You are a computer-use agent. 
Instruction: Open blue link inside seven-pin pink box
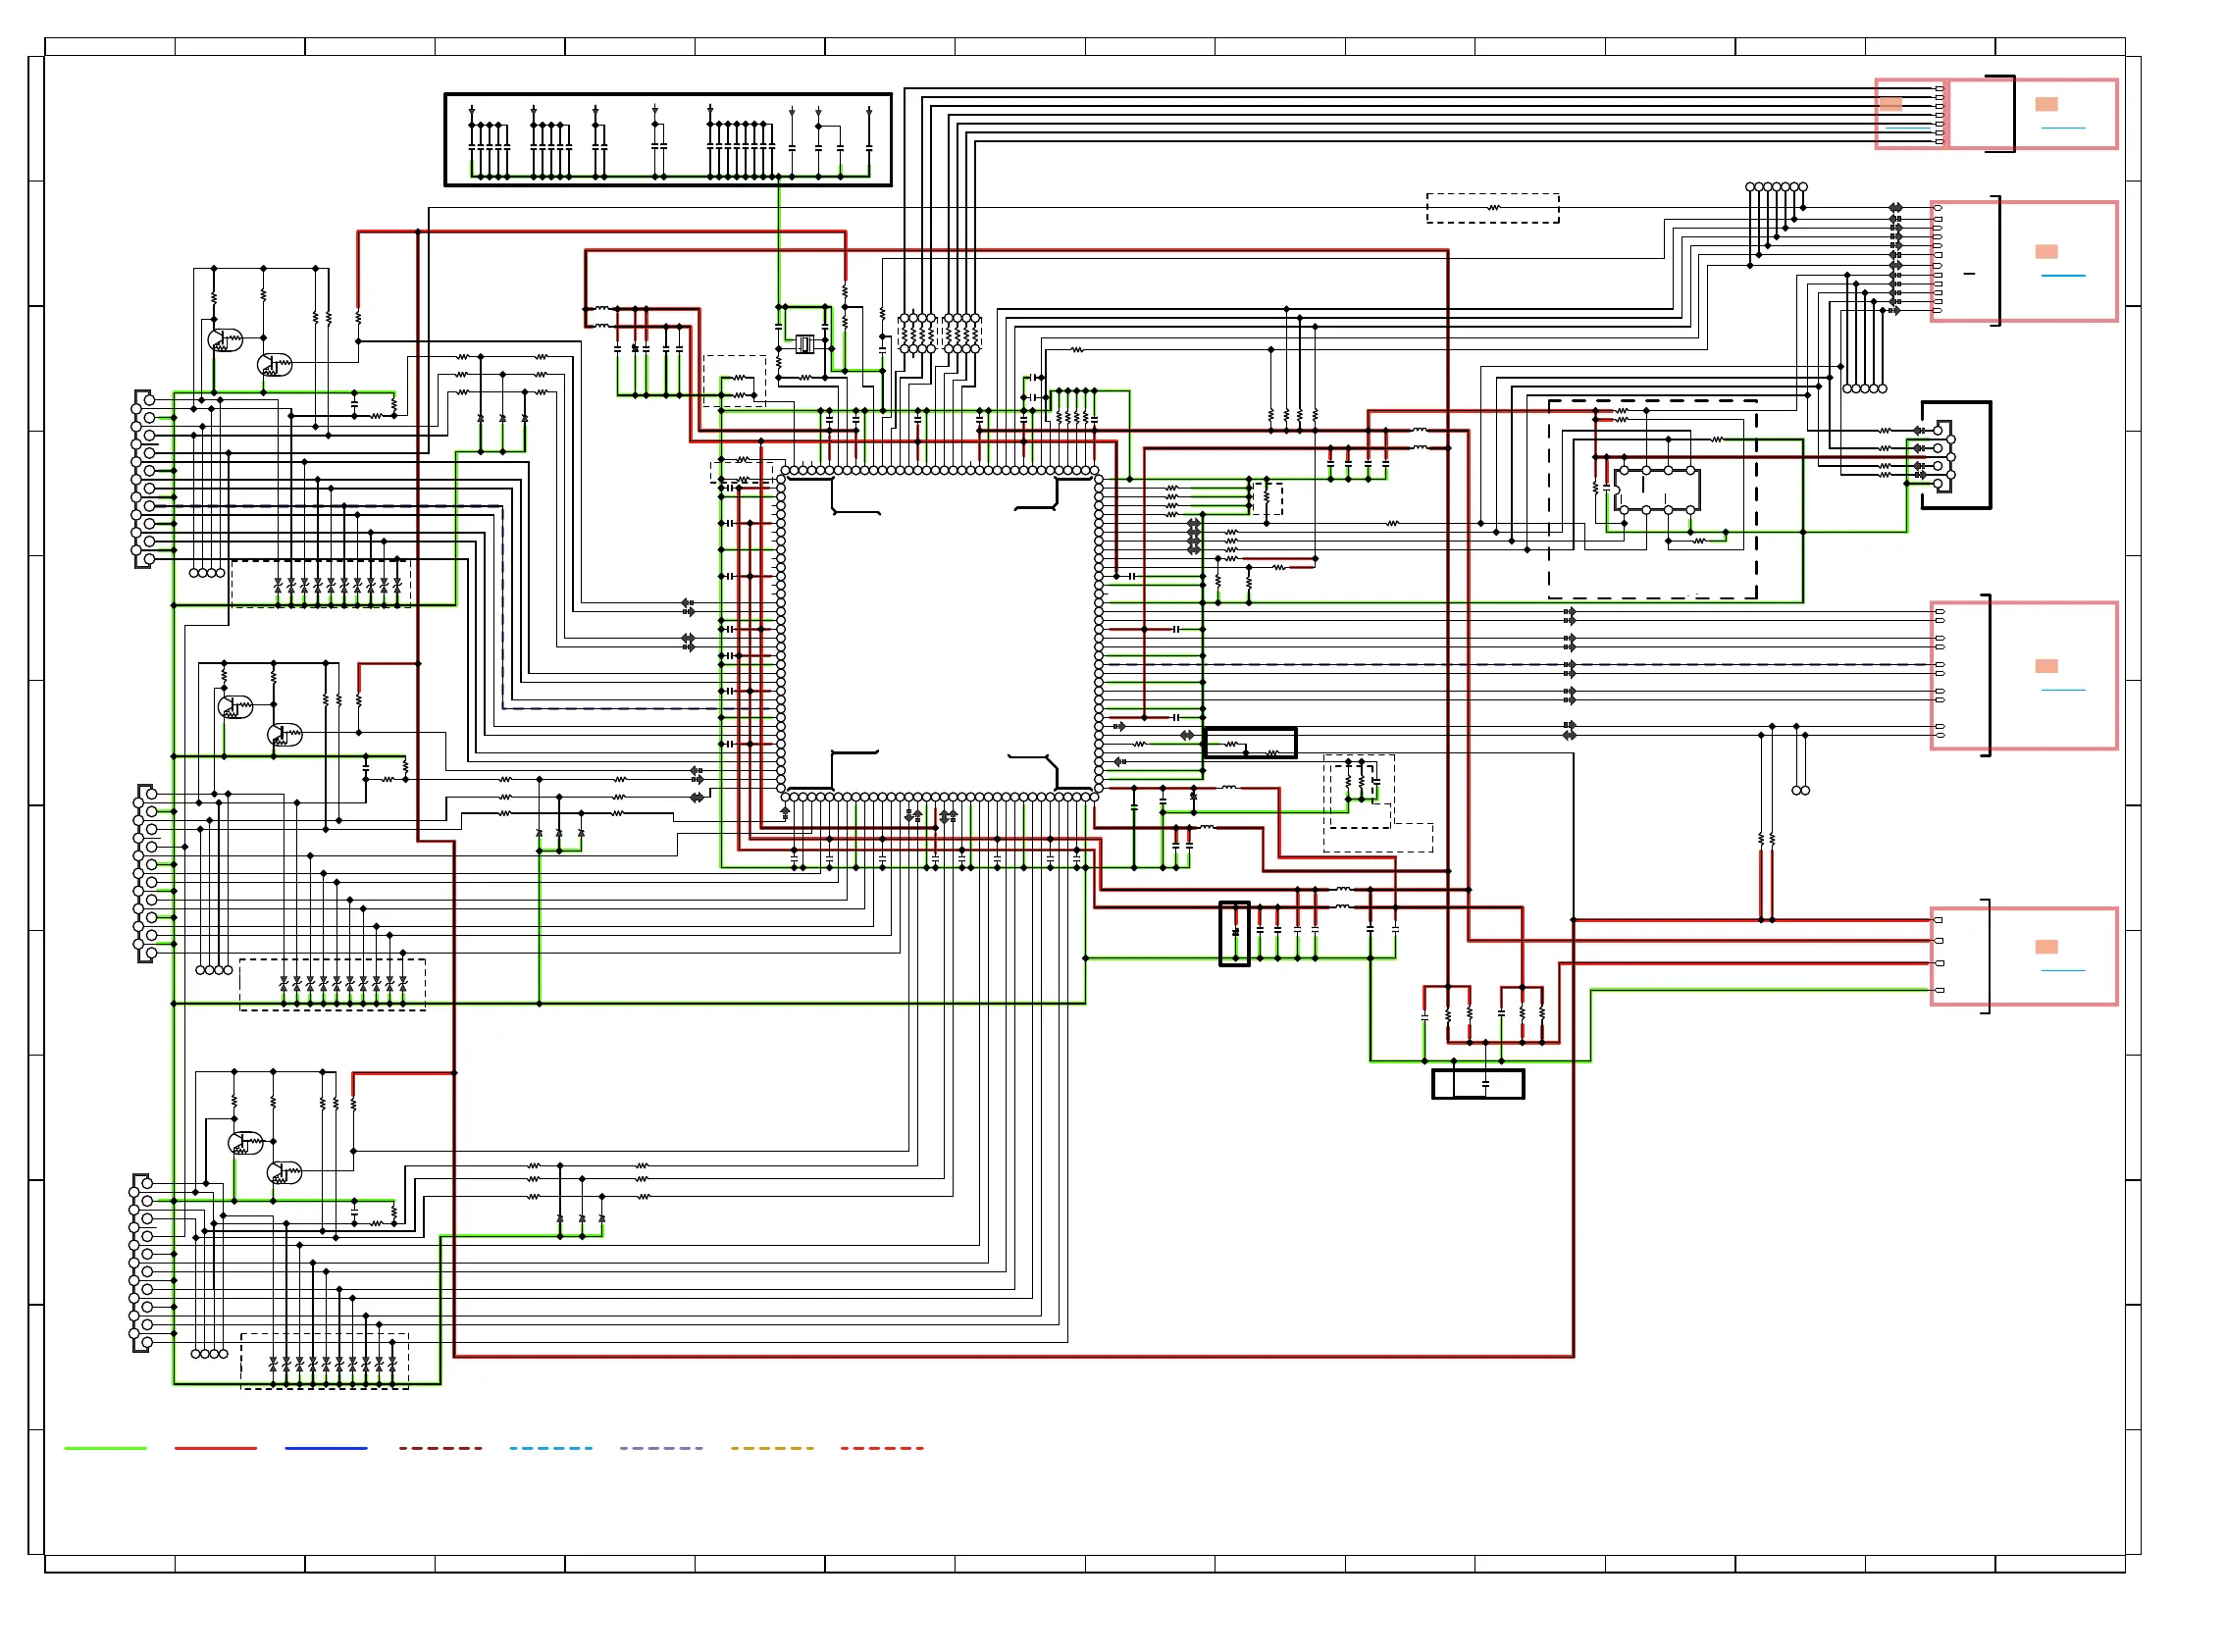click(x=1908, y=129)
